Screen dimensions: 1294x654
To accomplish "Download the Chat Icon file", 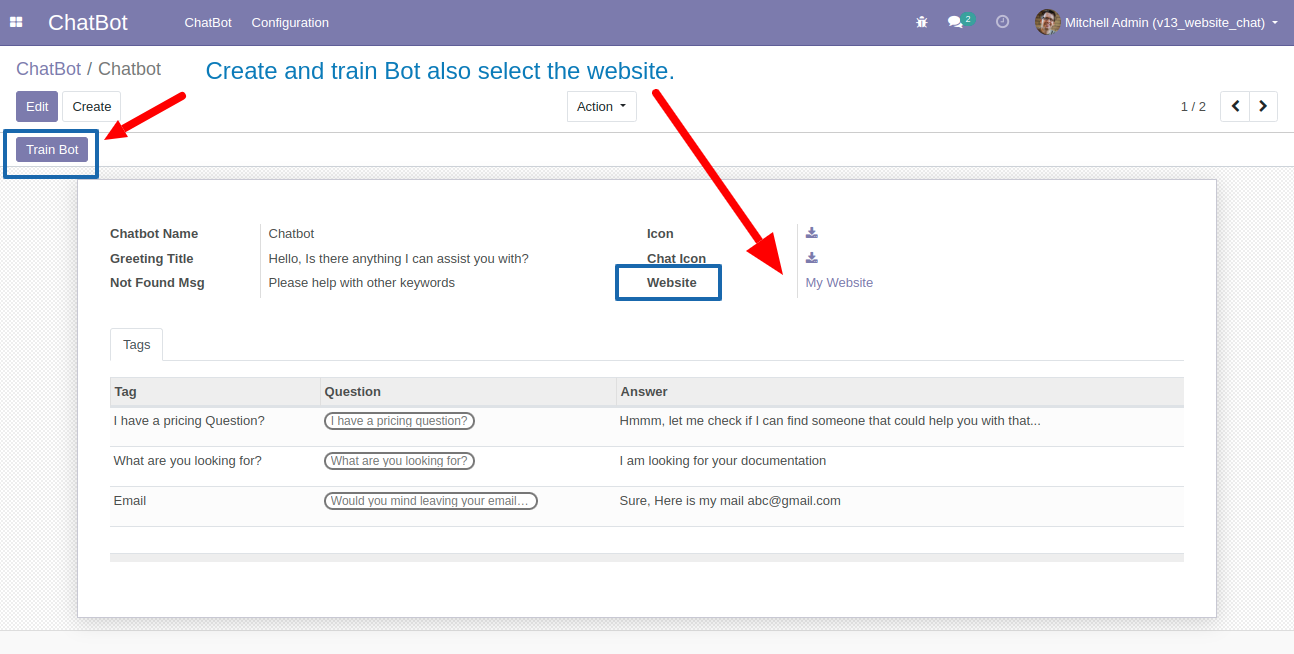I will (812, 258).
